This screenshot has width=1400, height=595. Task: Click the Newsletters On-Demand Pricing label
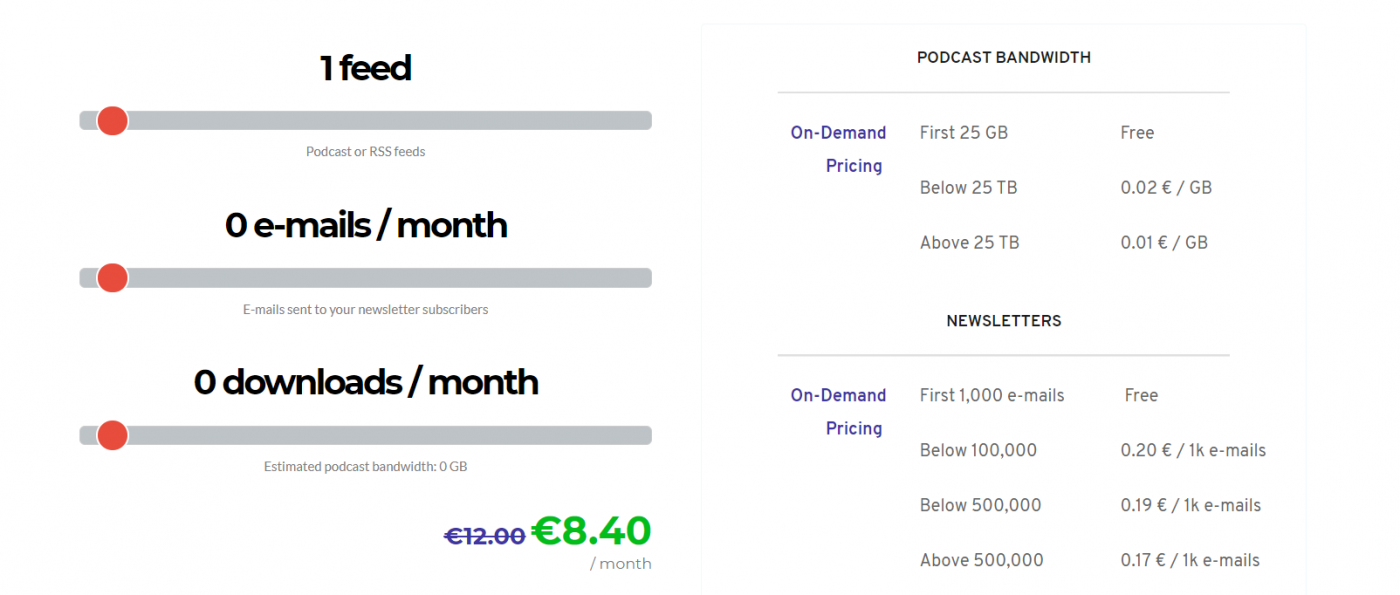tap(838, 412)
